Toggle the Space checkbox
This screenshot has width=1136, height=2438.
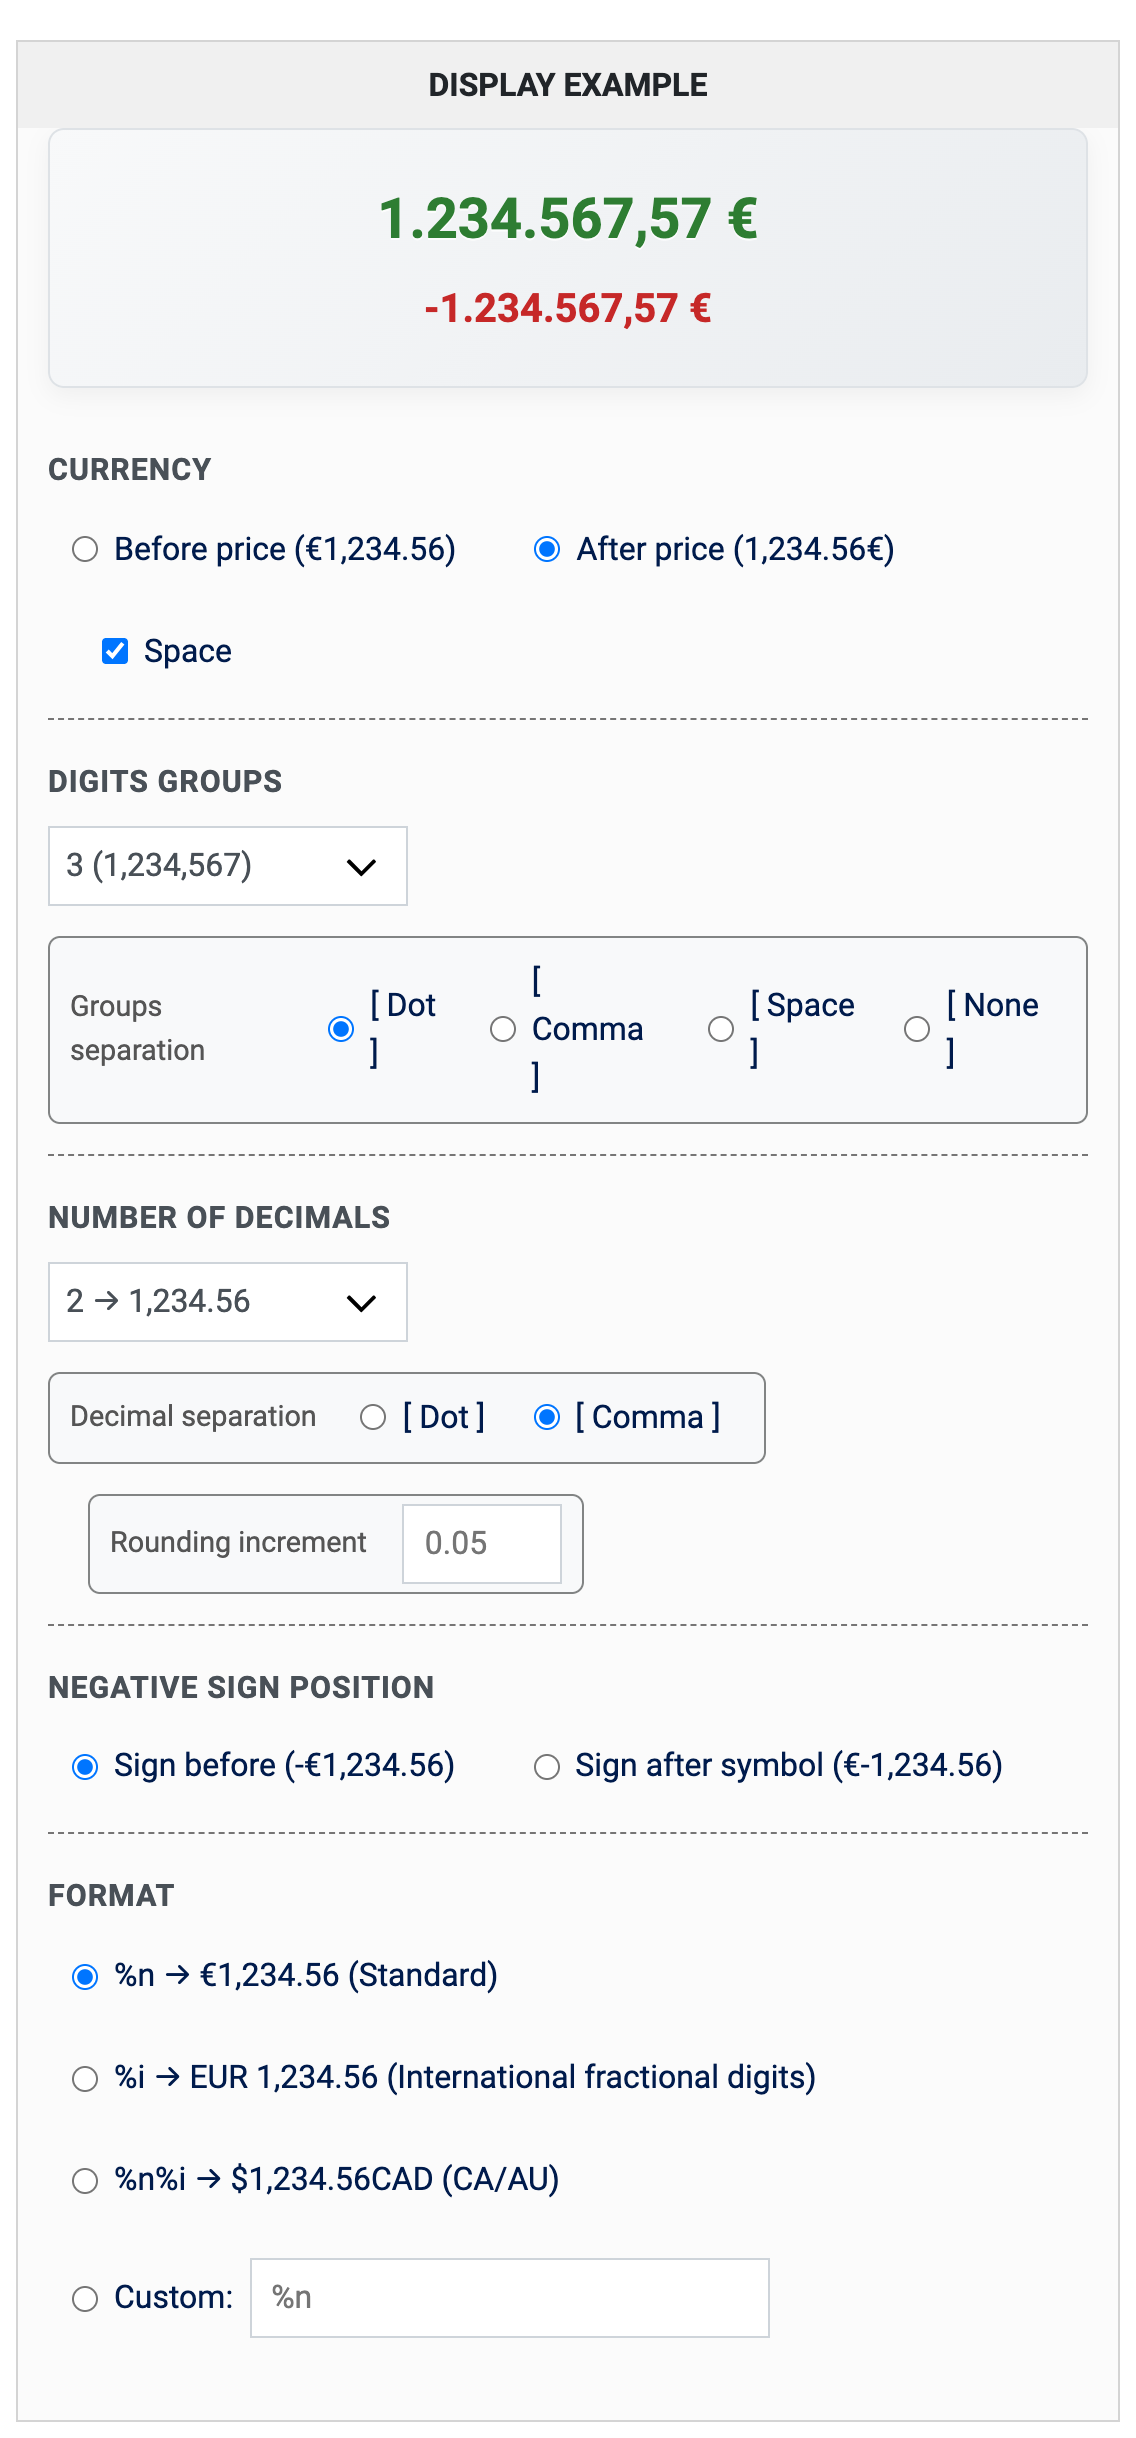(115, 651)
